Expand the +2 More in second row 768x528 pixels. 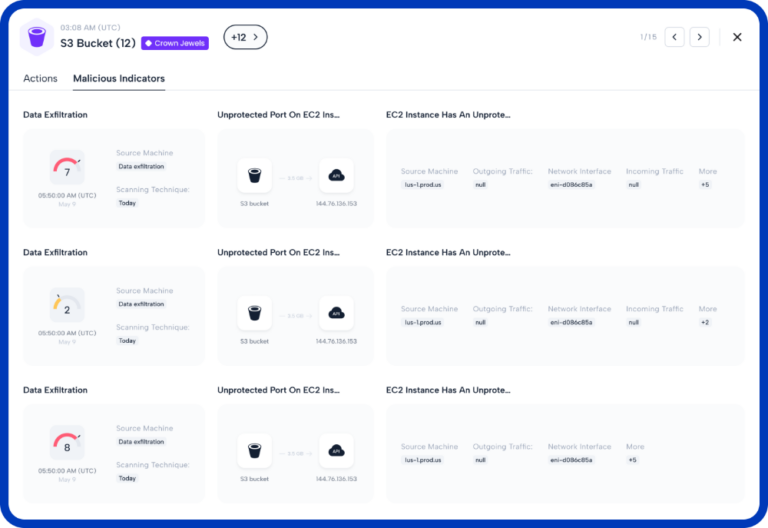(x=705, y=322)
